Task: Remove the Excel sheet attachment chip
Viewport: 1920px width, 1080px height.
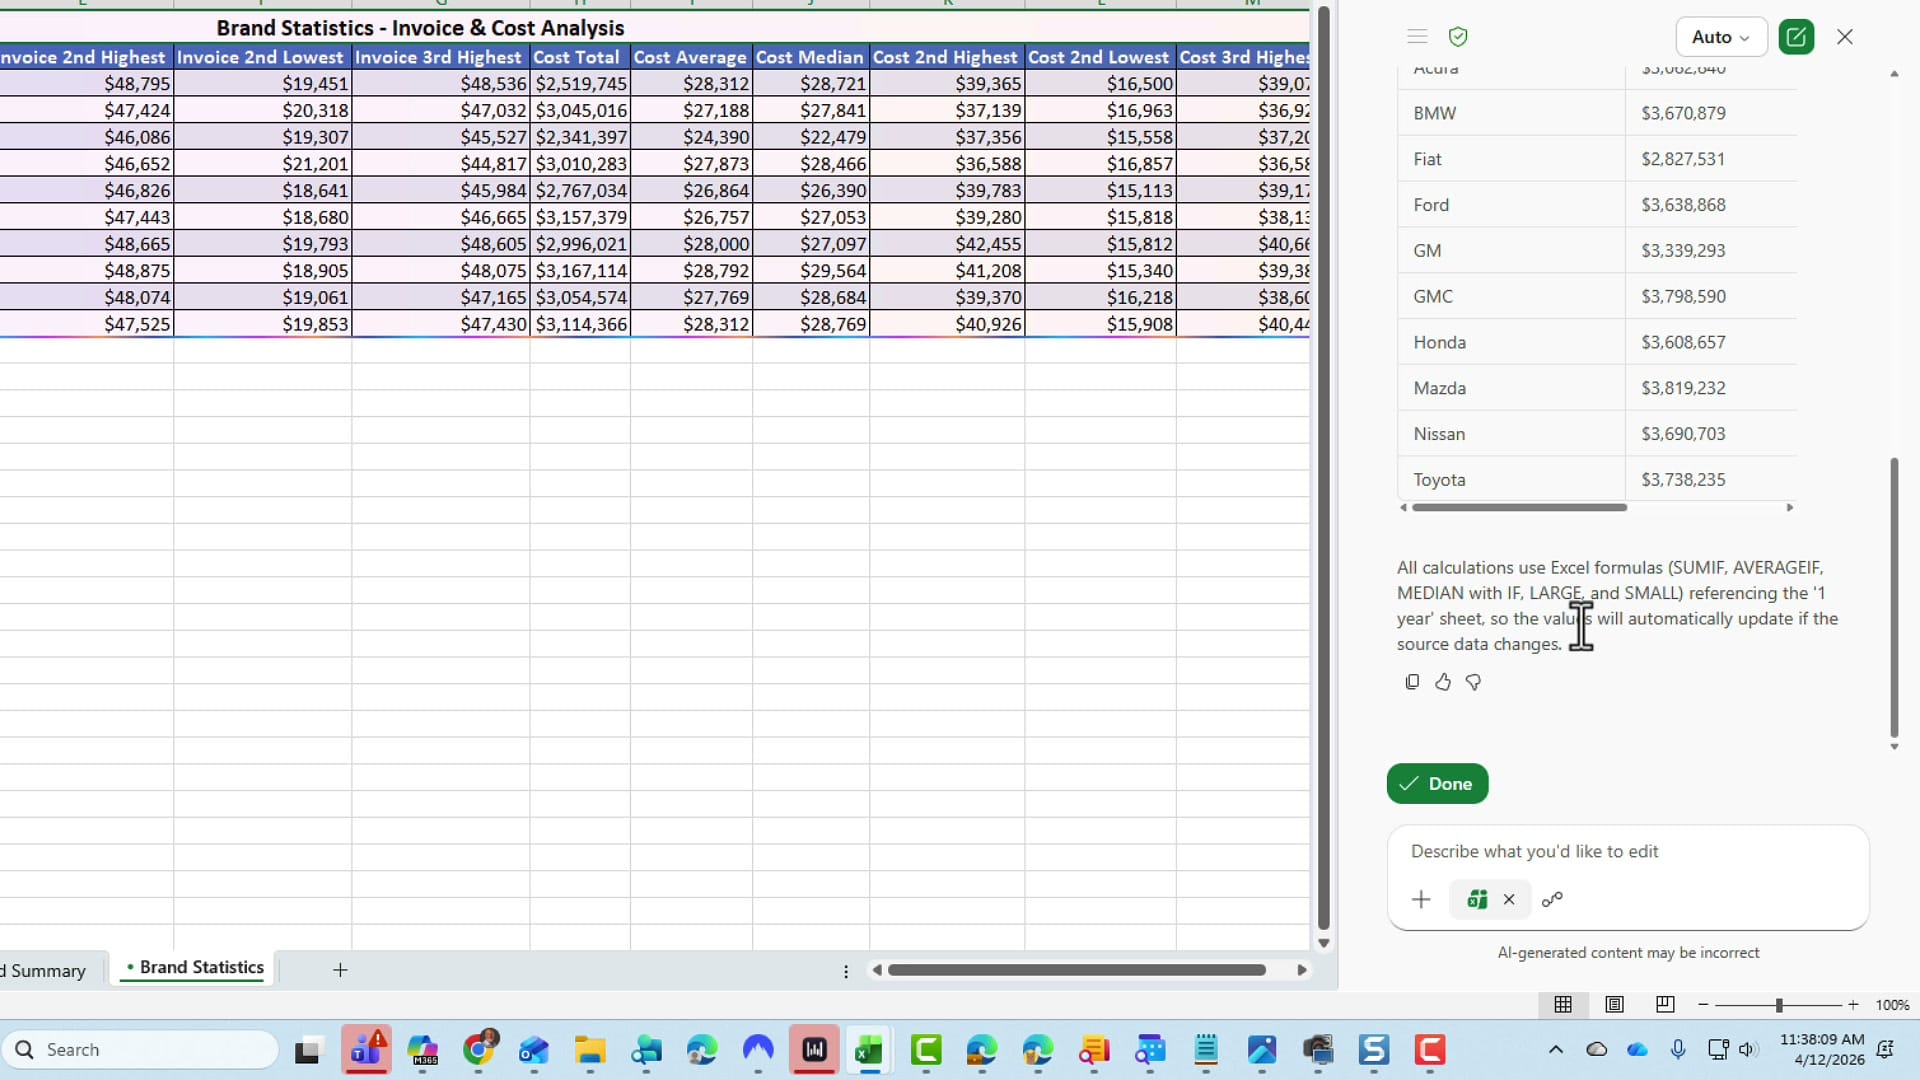Action: pos(1510,899)
